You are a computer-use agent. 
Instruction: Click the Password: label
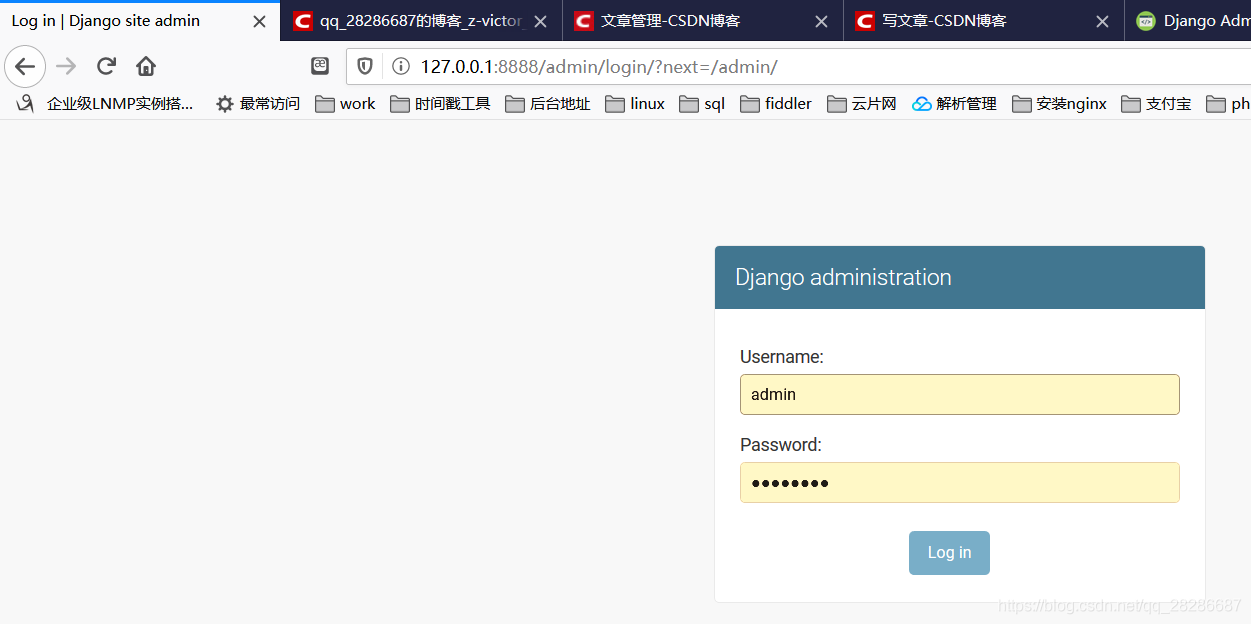(x=781, y=445)
